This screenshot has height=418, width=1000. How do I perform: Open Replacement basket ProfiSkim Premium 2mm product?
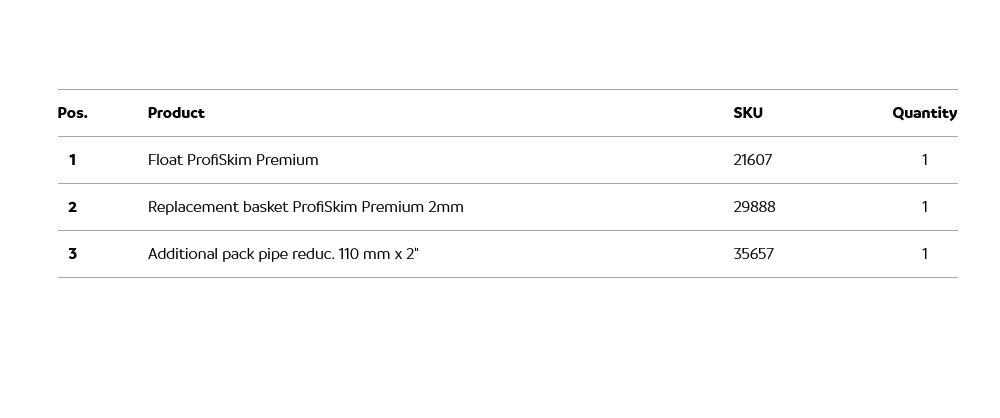[x=305, y=207]
